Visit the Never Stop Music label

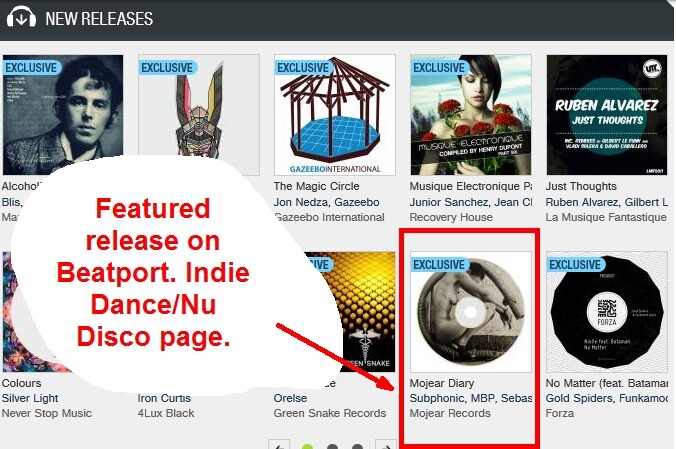(x=47, y=413)
